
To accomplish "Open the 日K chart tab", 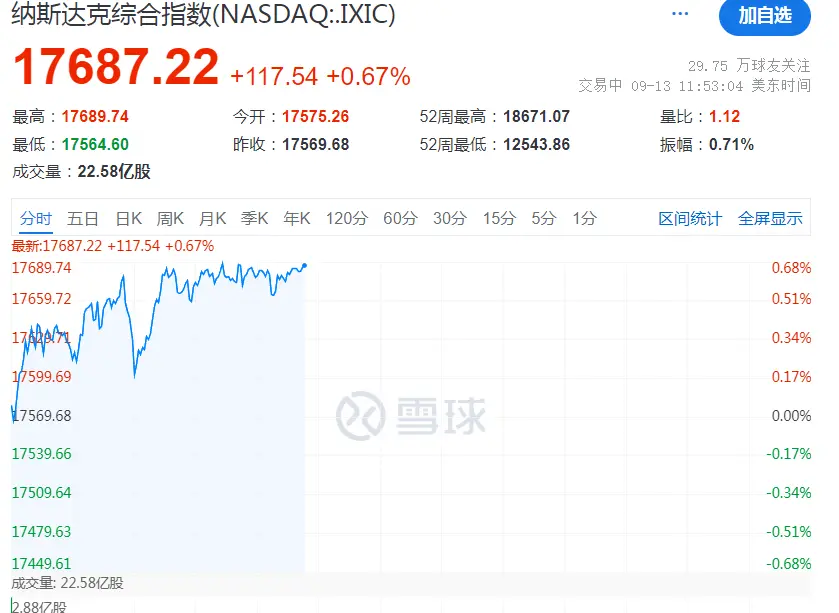I will (129, 218).
